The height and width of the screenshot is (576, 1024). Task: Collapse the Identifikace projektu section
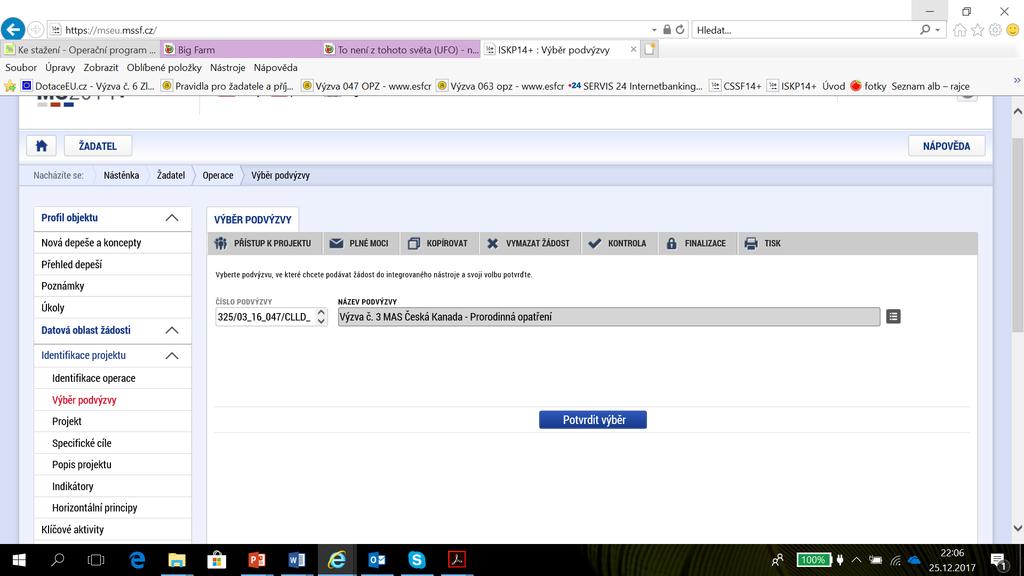tap(172, 356)
